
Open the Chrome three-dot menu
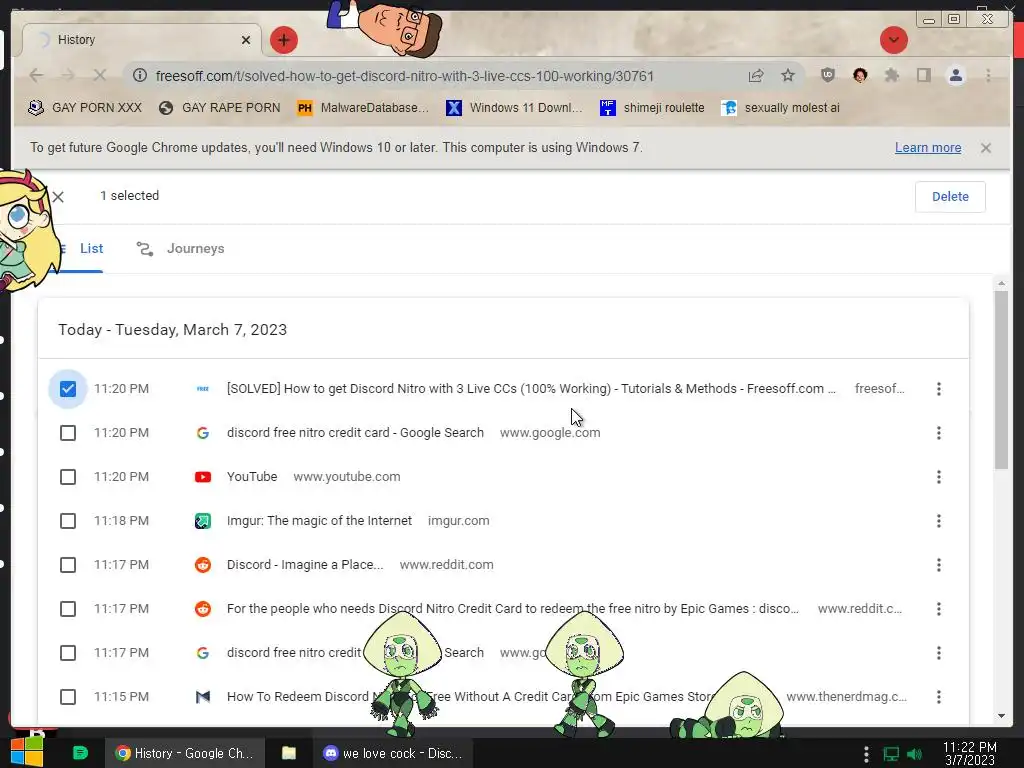(988, 76)
